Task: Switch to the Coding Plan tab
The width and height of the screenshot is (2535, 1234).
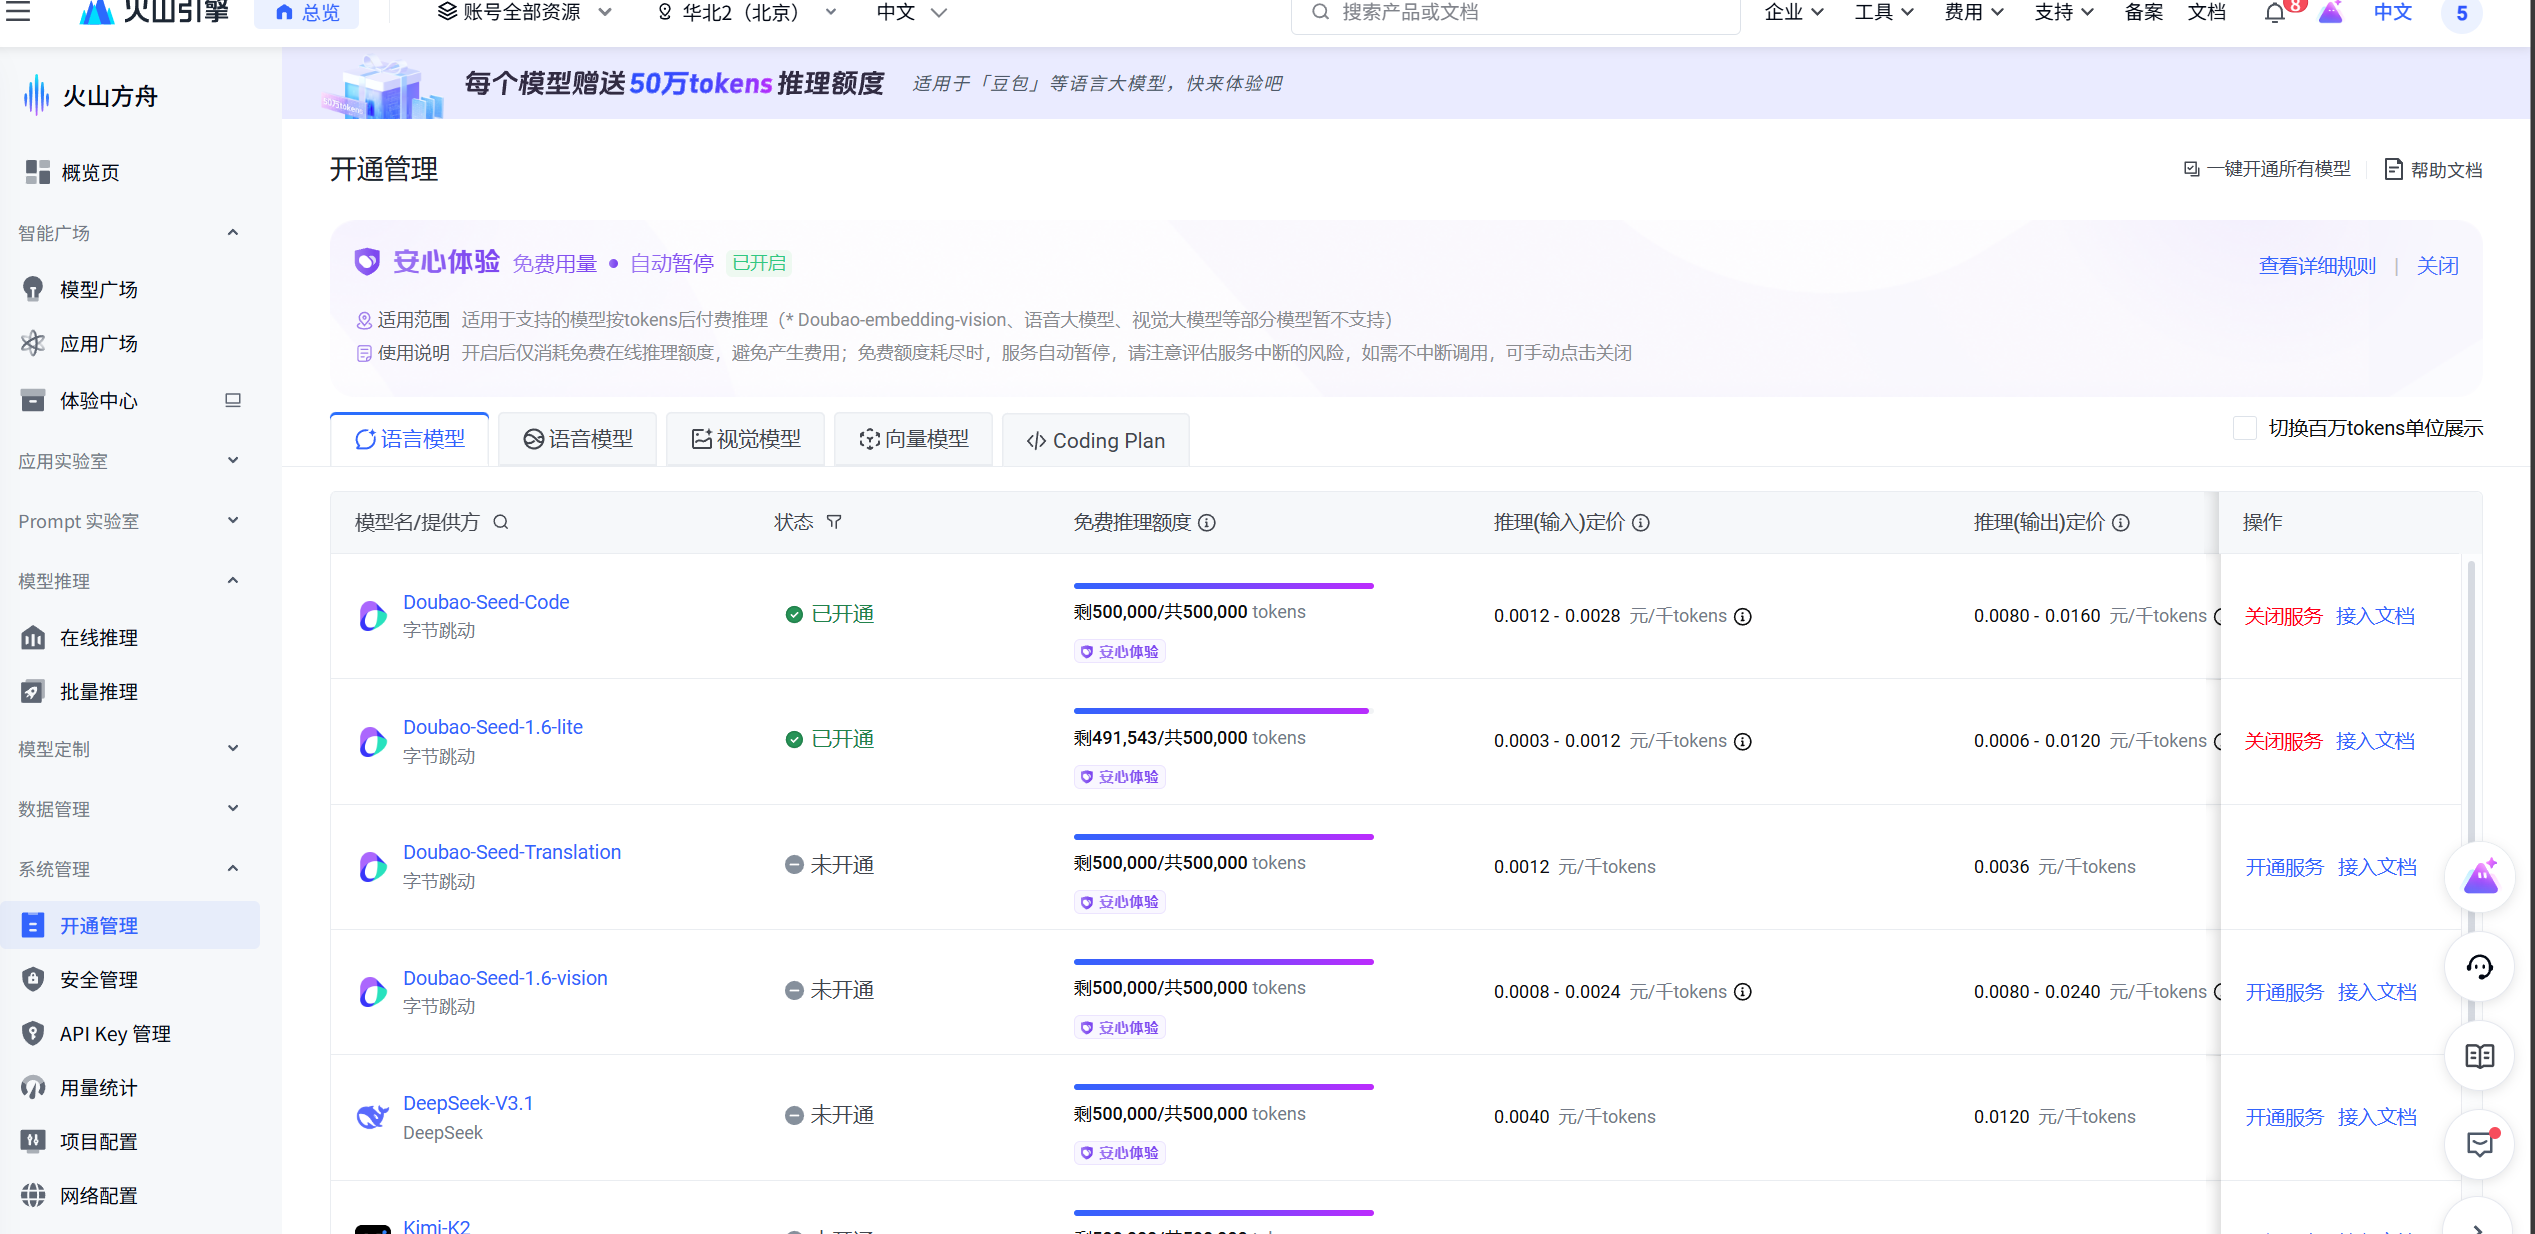Action: [x=1096, y=440]
